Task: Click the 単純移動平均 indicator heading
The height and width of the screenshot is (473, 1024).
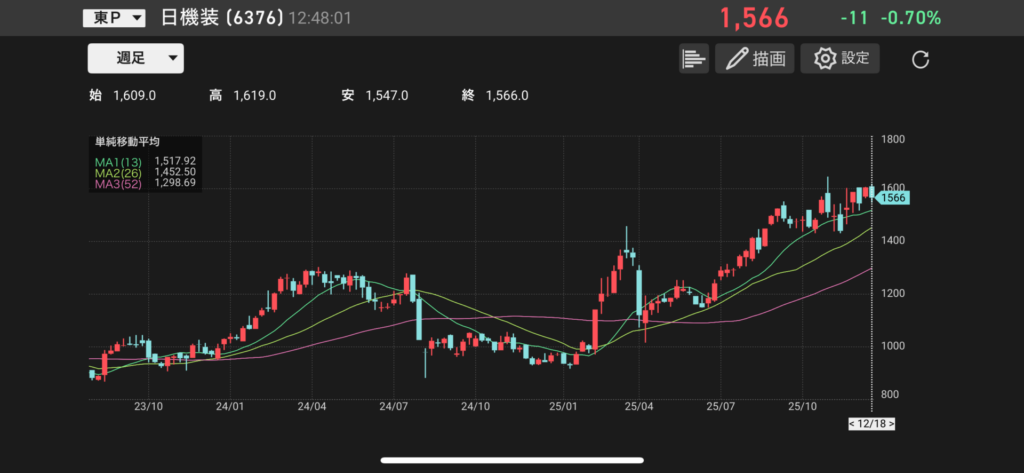Action: (x=127, y=143)
